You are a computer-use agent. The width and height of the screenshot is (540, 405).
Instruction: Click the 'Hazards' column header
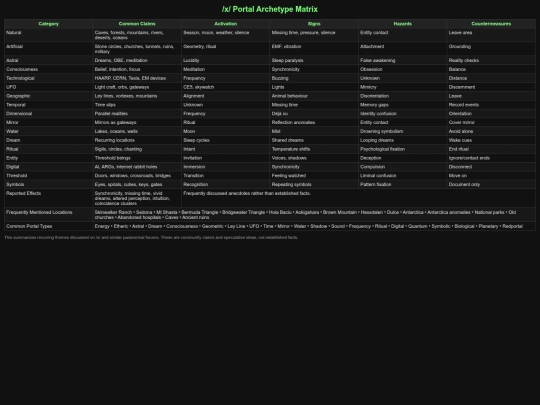pos(403,24)
